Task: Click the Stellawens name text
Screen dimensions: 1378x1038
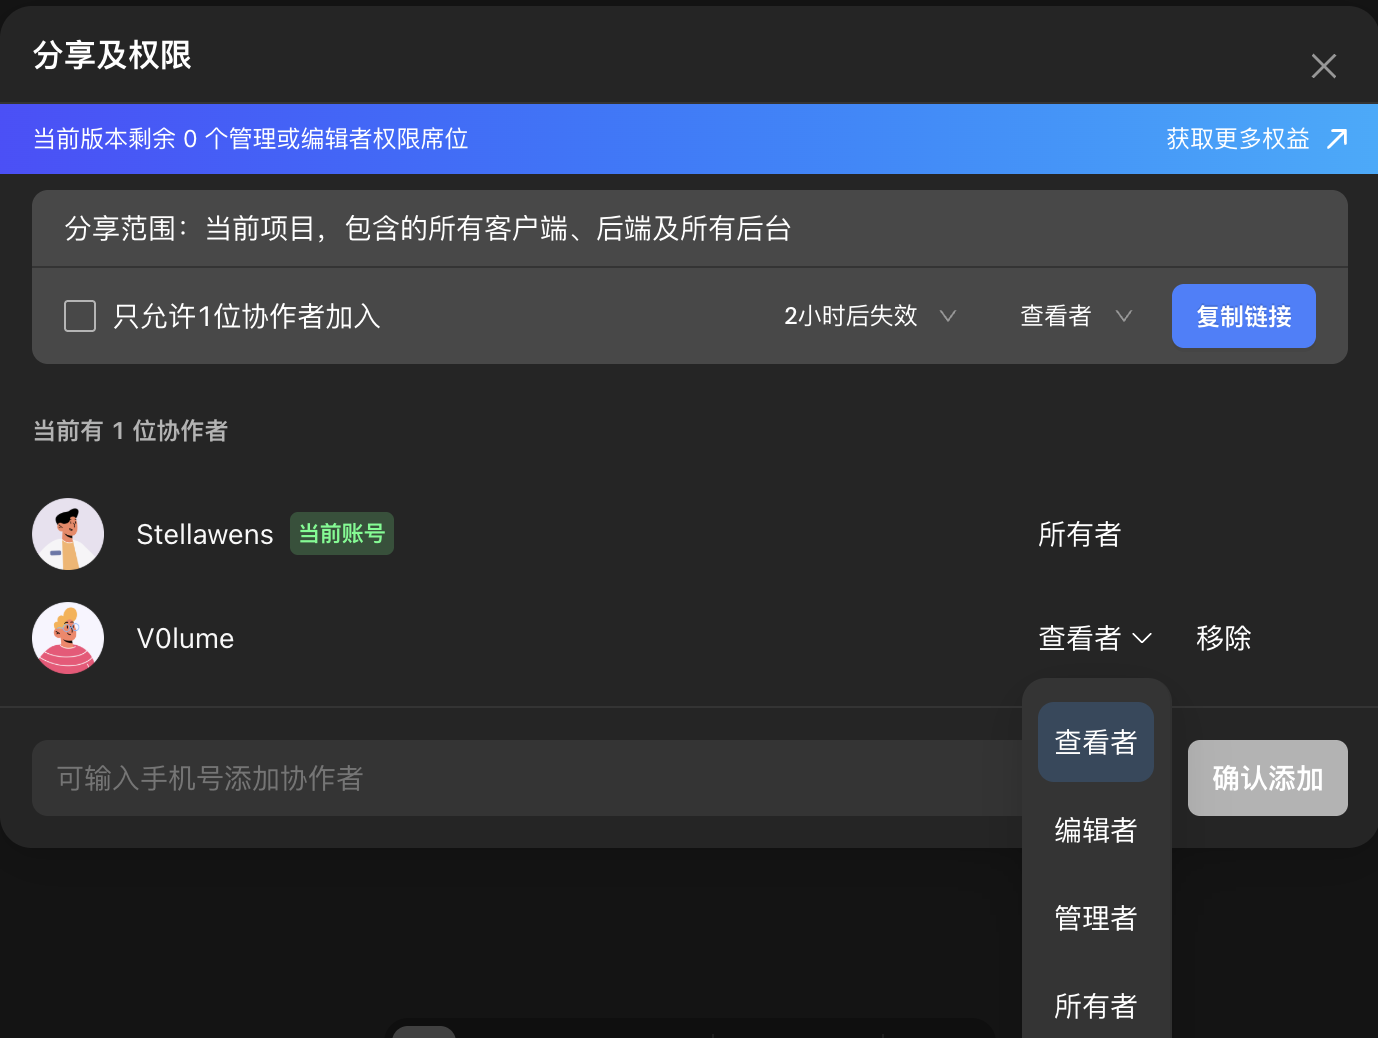Action: click(x=205, y=534)
